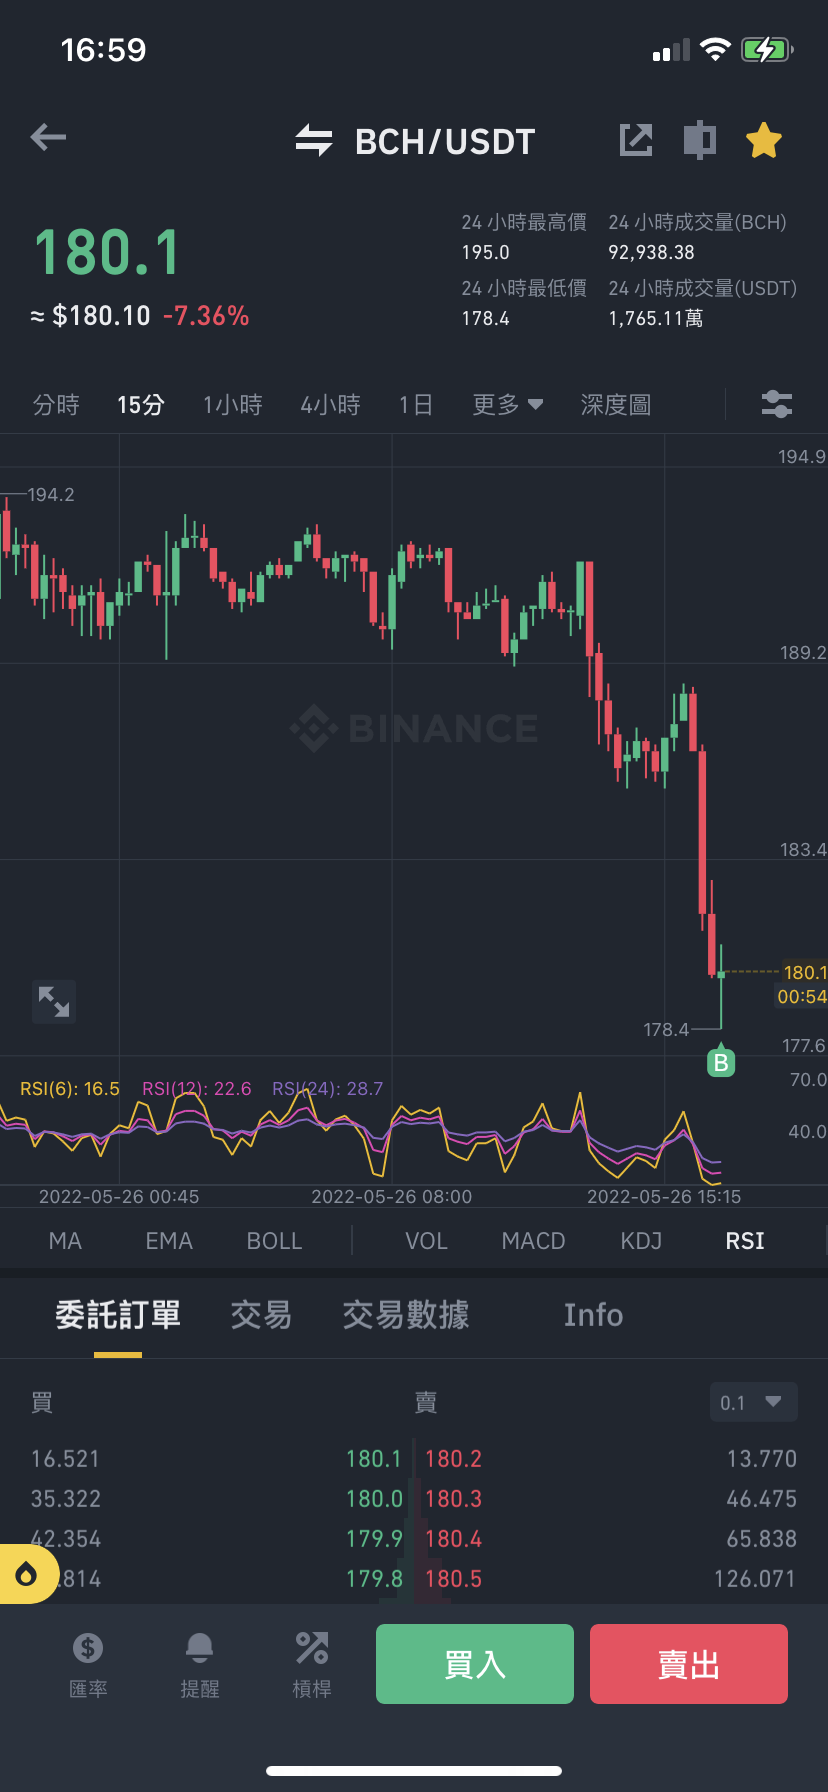Image resolution: width=828 pixels, height=1792 pixels.
Task: Tap the BCH volume 92,938.38
Action: pyautogui.click(x=652, y=253)
